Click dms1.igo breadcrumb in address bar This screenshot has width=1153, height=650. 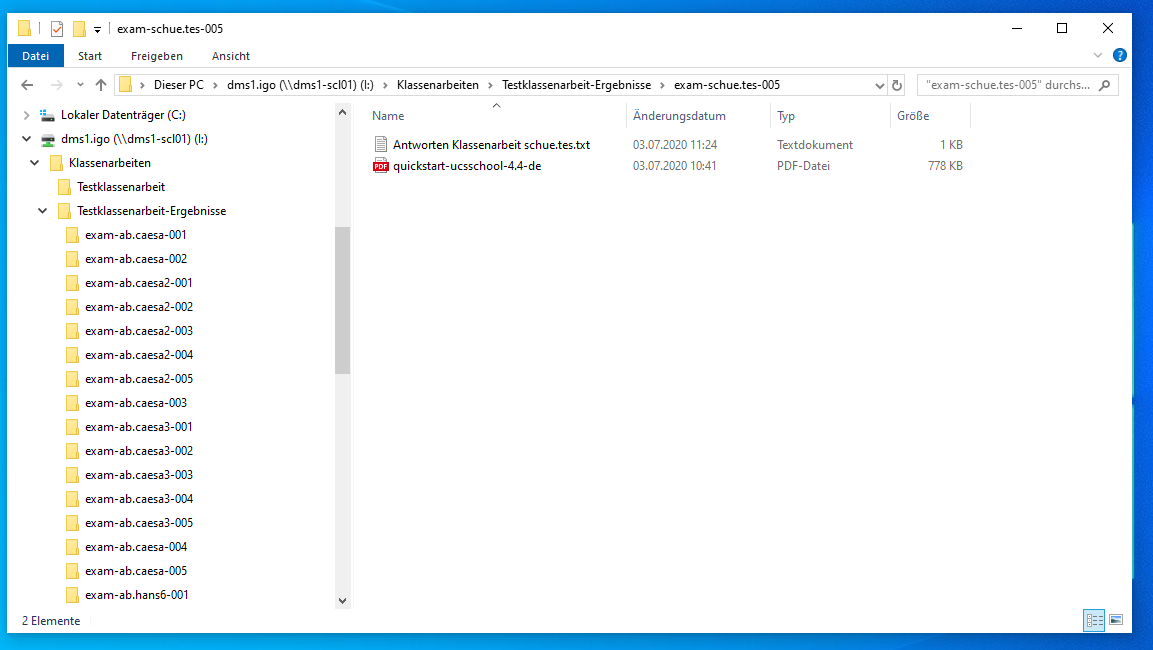[300, 85]
